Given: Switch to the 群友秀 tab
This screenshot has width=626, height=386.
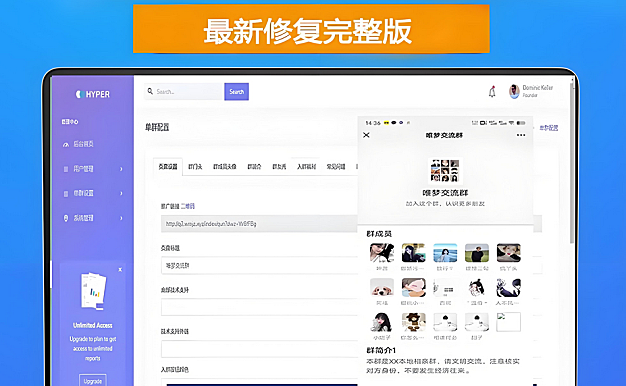Looking at the screenshot, I should click(279, 167).
